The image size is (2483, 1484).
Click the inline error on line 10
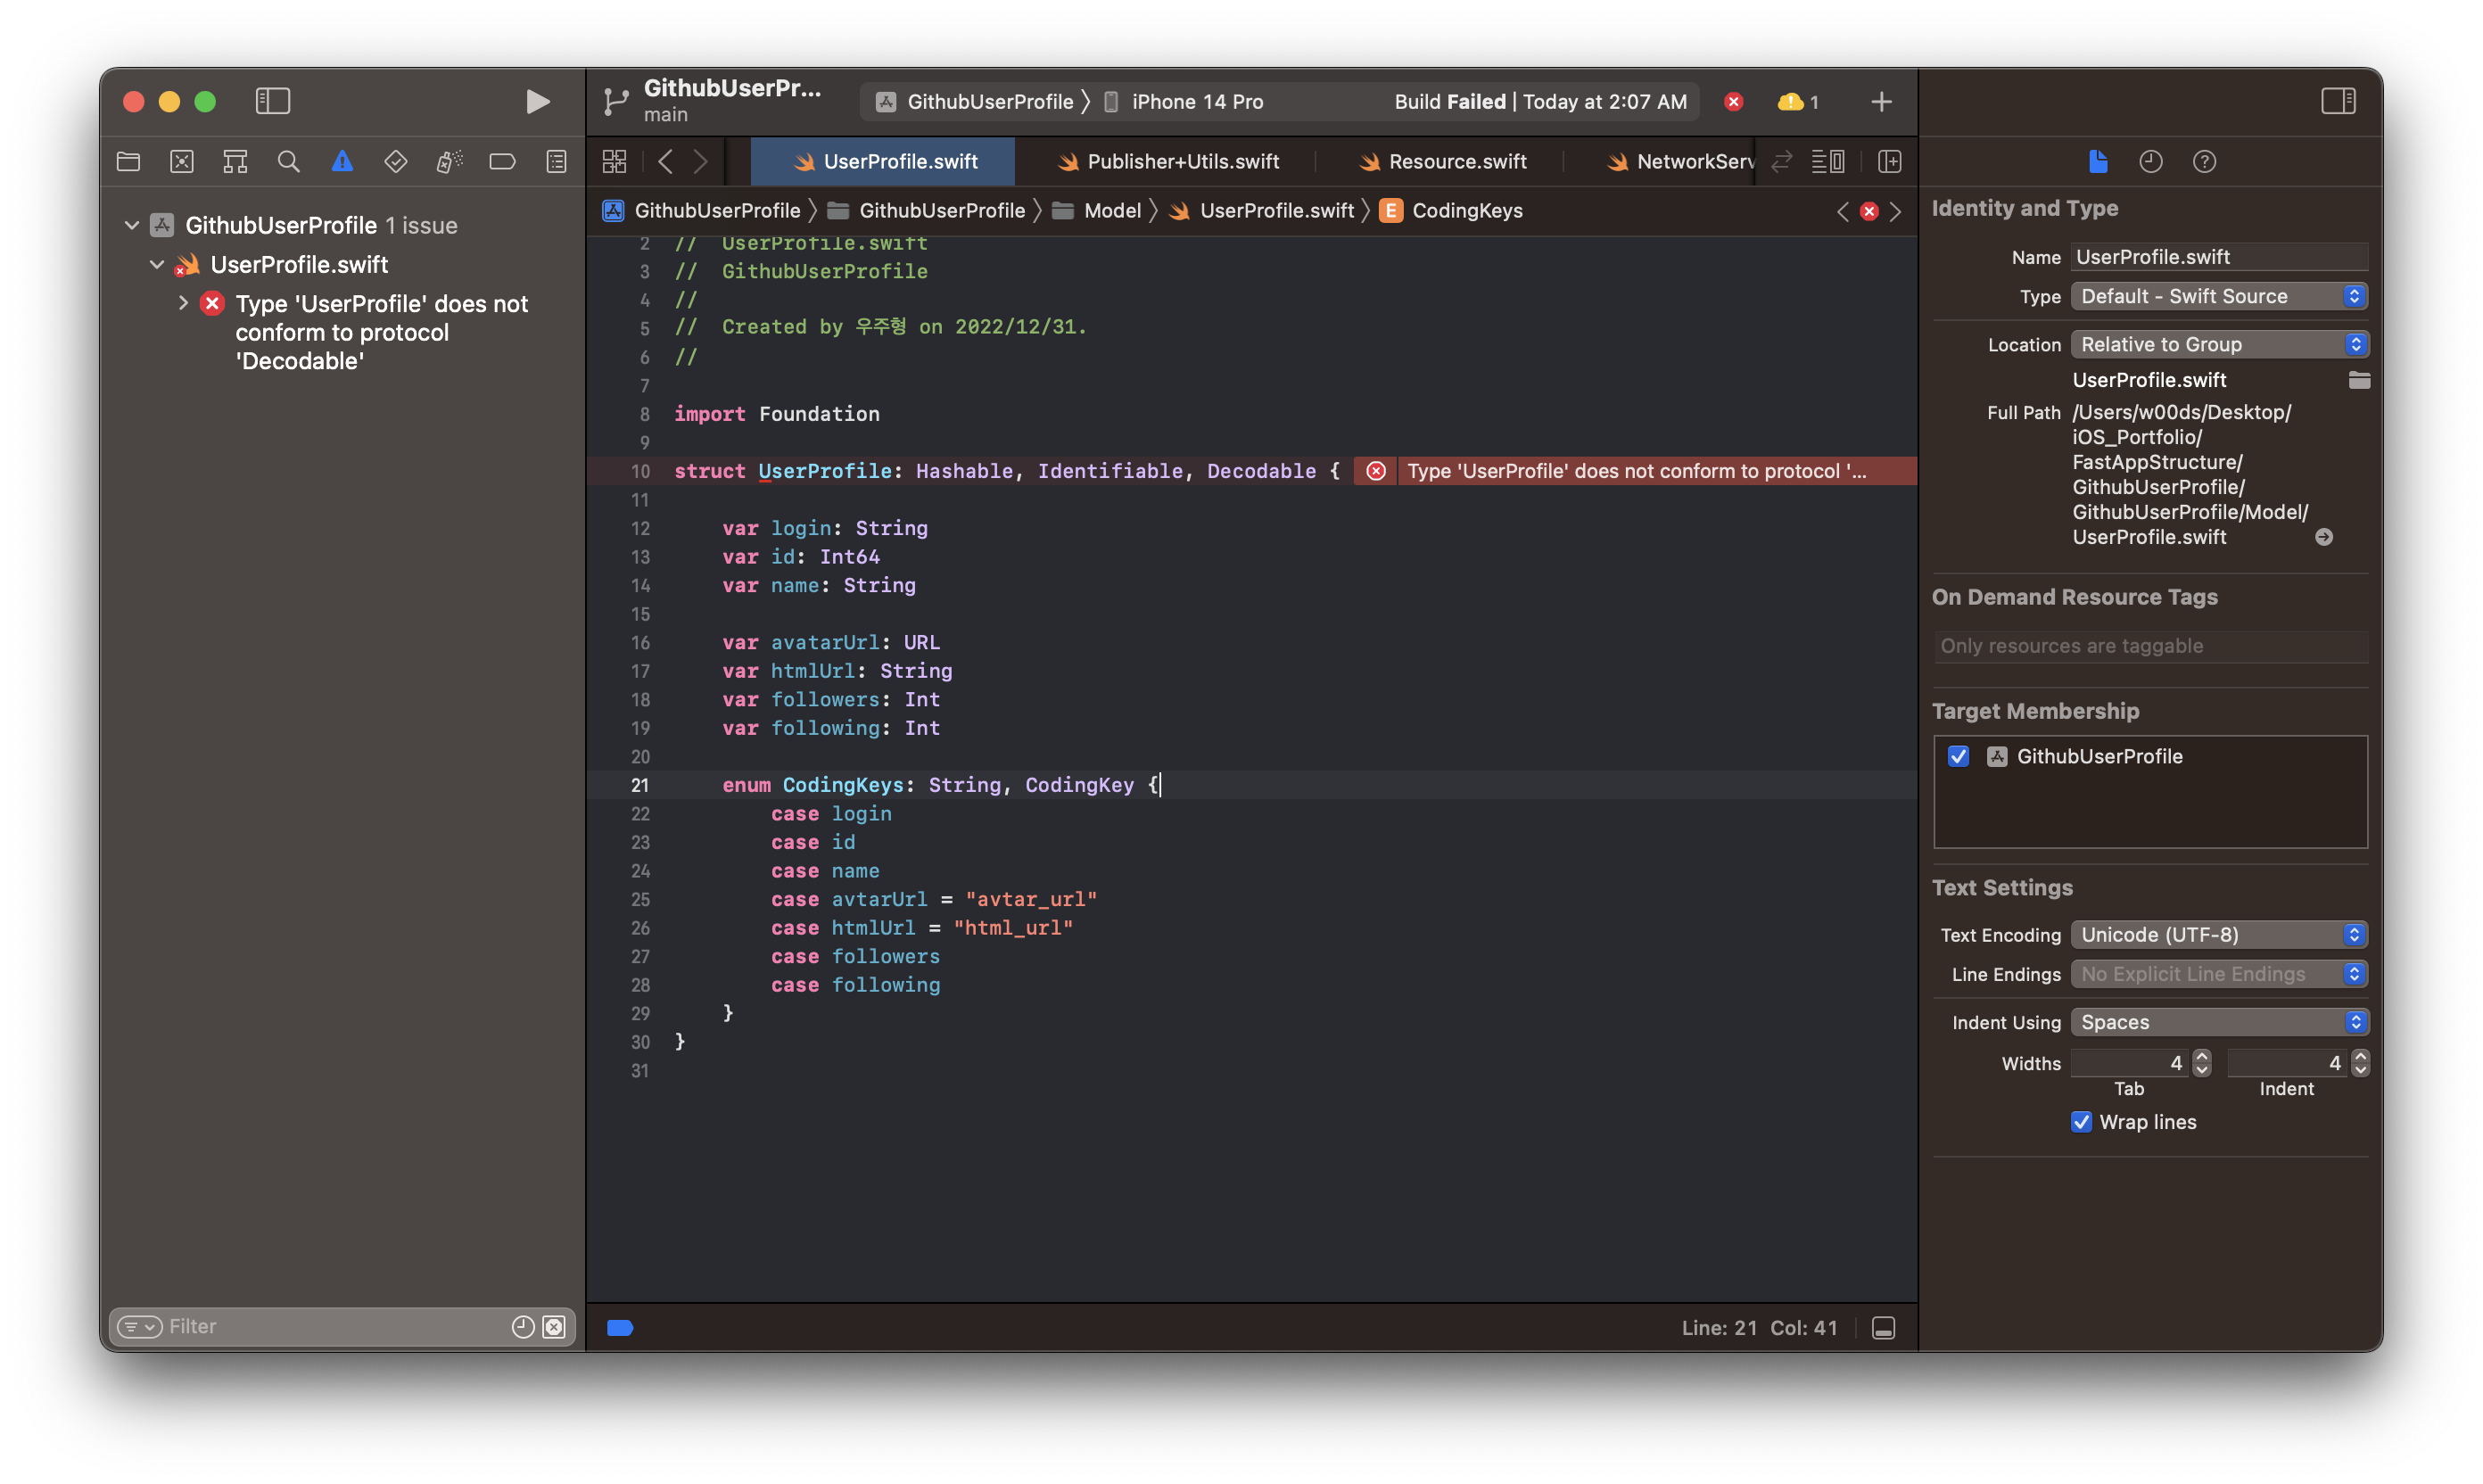[1634, 471]
